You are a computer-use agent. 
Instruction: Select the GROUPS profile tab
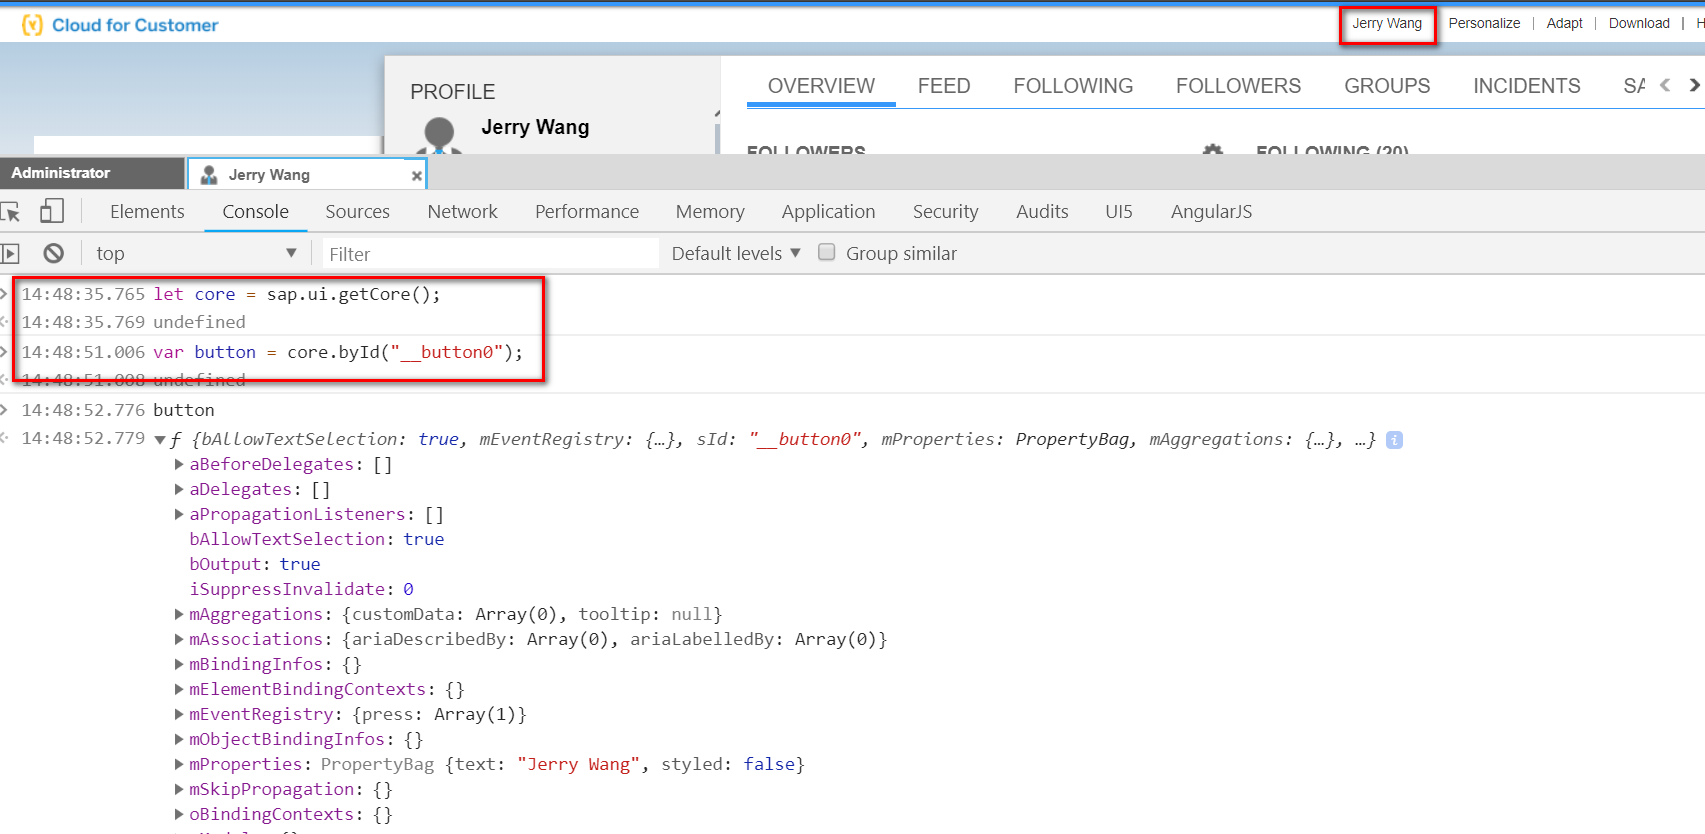1387,86
